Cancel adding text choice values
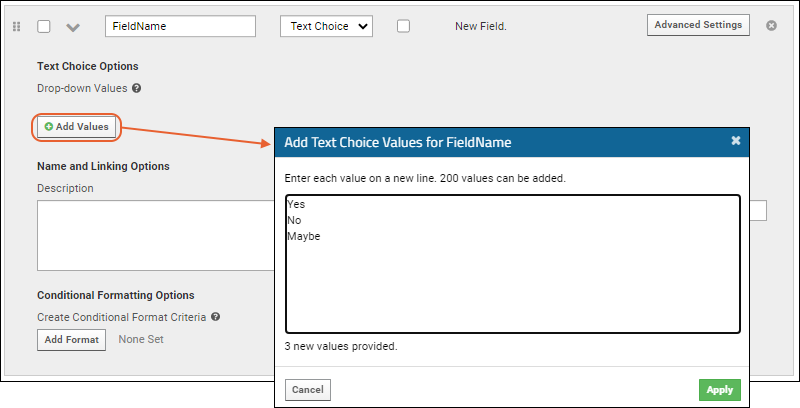Viewport: 800px width, 408px height. tap(308, 390)
